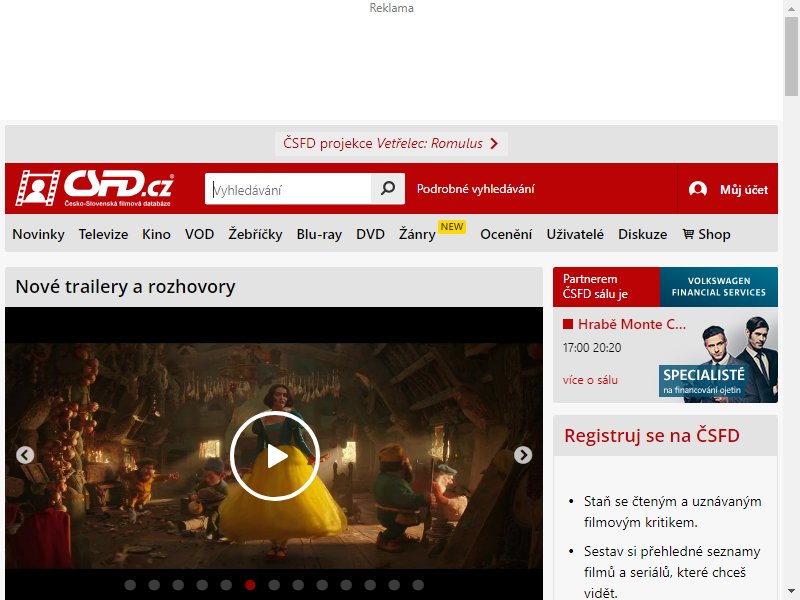Select the fourth carousel dot

pyautogui.click(x=202, y=585)
